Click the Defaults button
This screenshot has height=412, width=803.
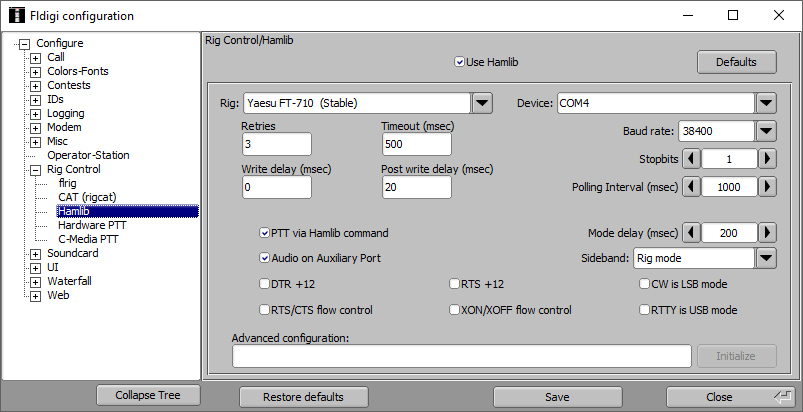point(736,62)
